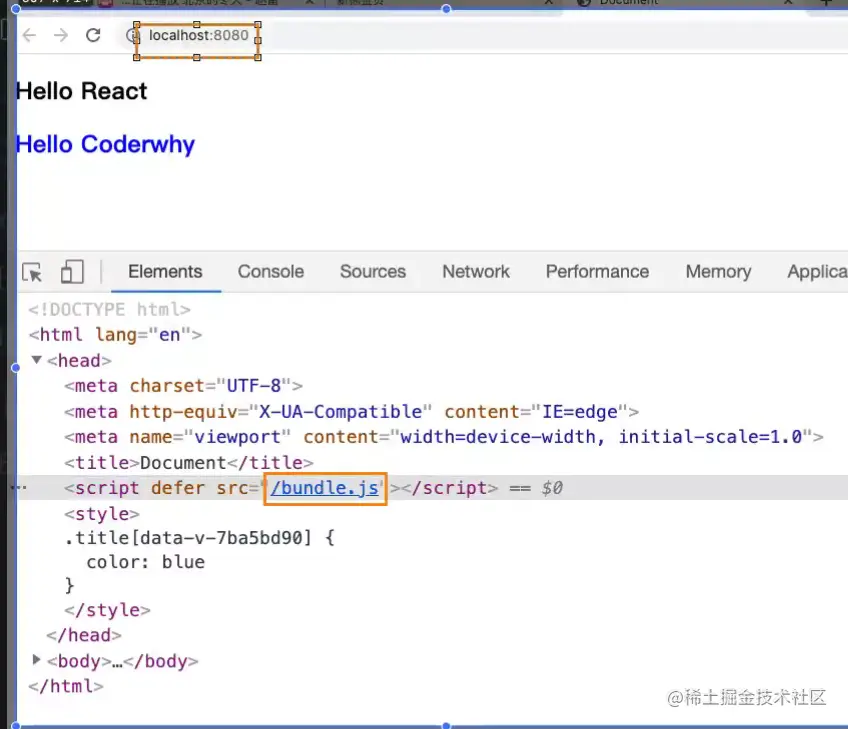This screenshot has height=729, width=848.
Task: Activate the inspect element picker icon
Action: pos(32,272)
